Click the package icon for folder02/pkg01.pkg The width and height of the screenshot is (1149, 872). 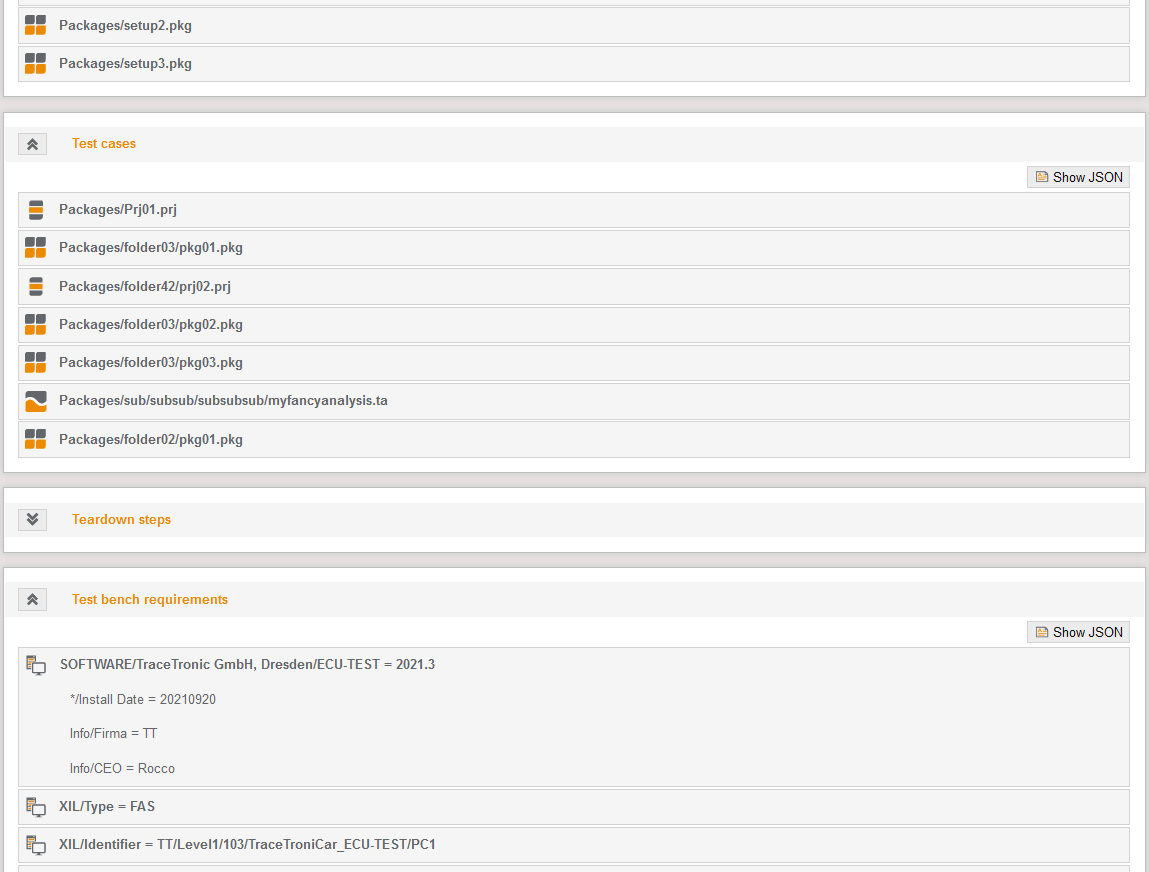[35, 440]
